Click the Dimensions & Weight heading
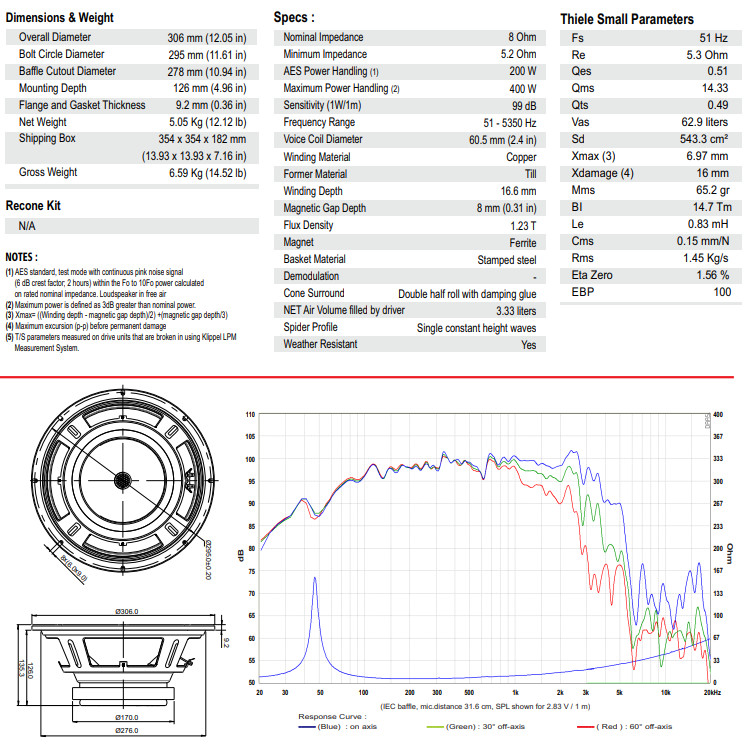 (x=59, y=18)
